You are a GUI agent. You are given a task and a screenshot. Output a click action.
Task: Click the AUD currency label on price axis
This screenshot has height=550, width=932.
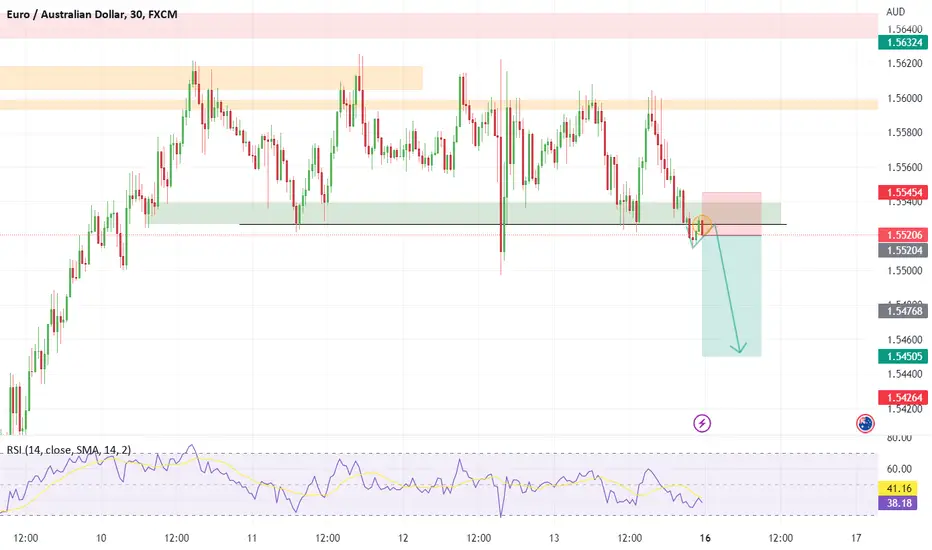[x=895, y=12]
